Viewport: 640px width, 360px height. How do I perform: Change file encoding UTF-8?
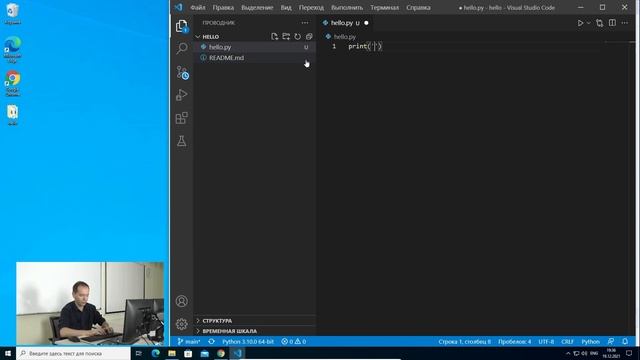point(546,342)
